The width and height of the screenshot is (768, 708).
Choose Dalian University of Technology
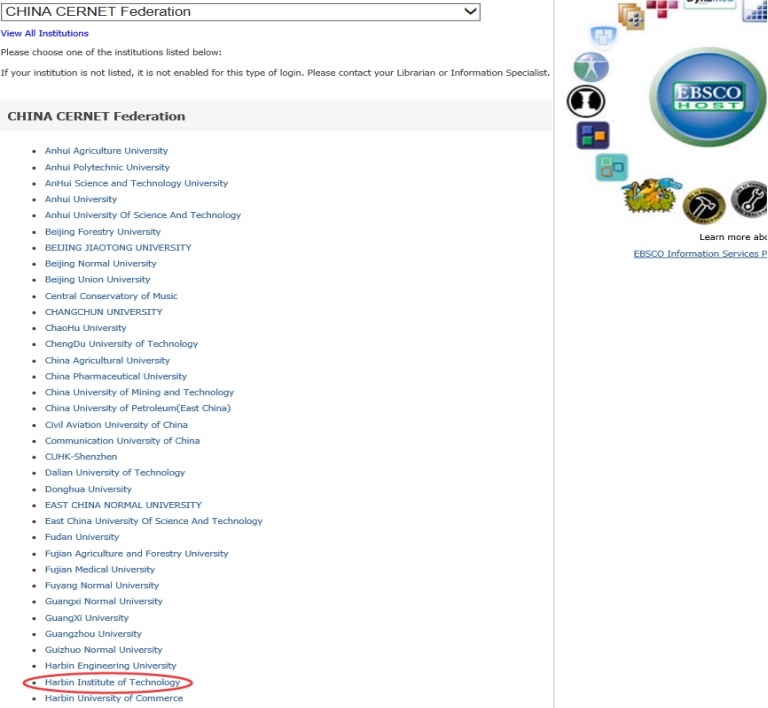pyautogui.click(x=115, y=472)
